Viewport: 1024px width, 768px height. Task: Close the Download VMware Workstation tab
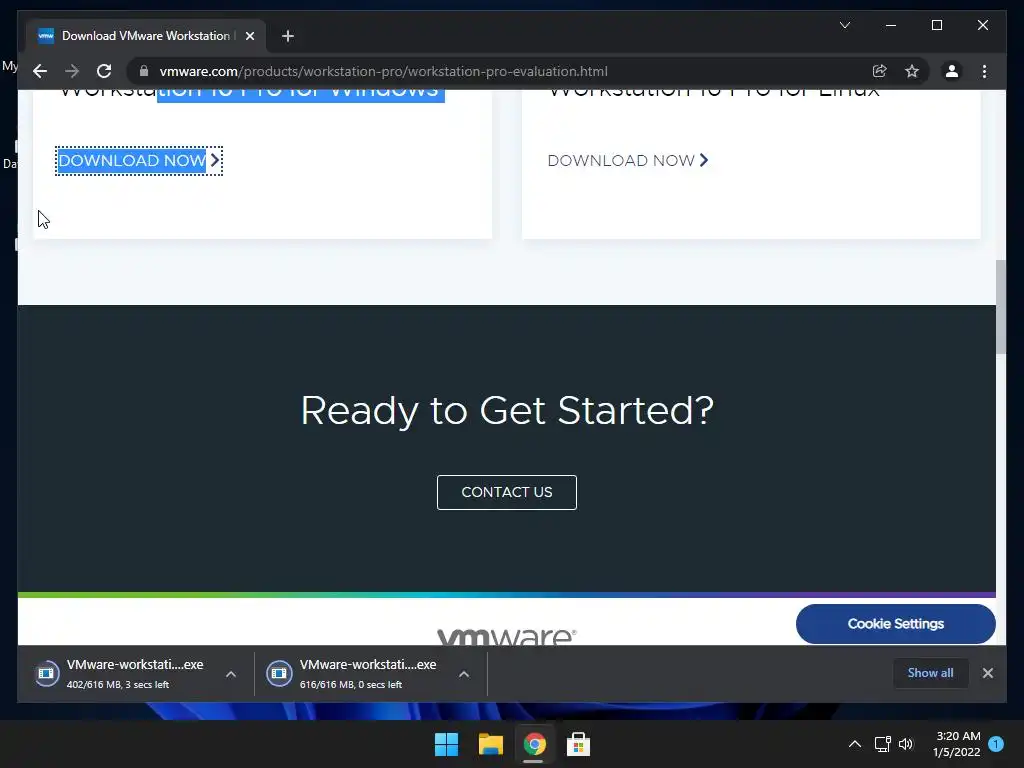249,36
